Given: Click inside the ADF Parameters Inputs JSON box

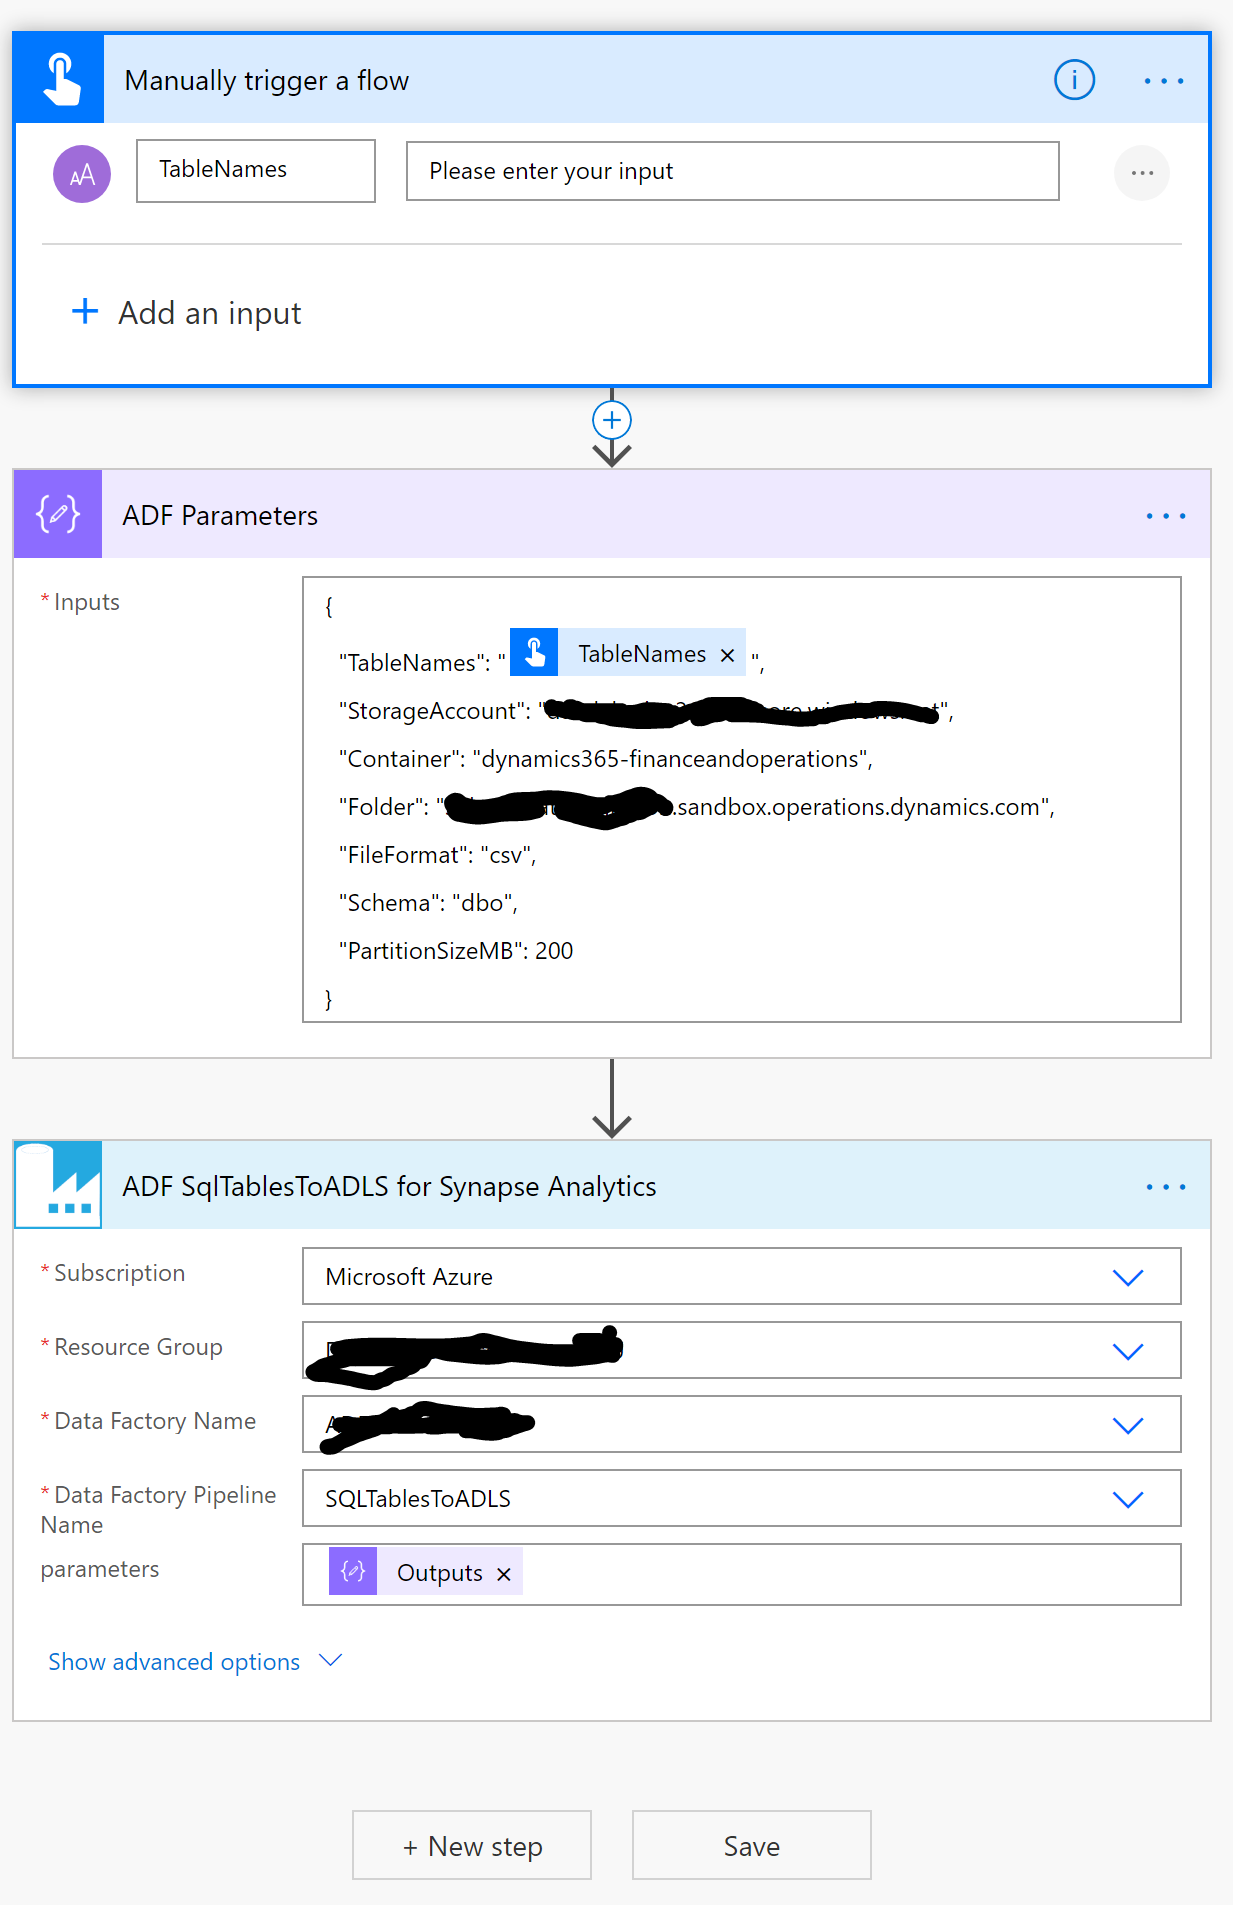Looking at the screenshot, I should click(742, 800).
